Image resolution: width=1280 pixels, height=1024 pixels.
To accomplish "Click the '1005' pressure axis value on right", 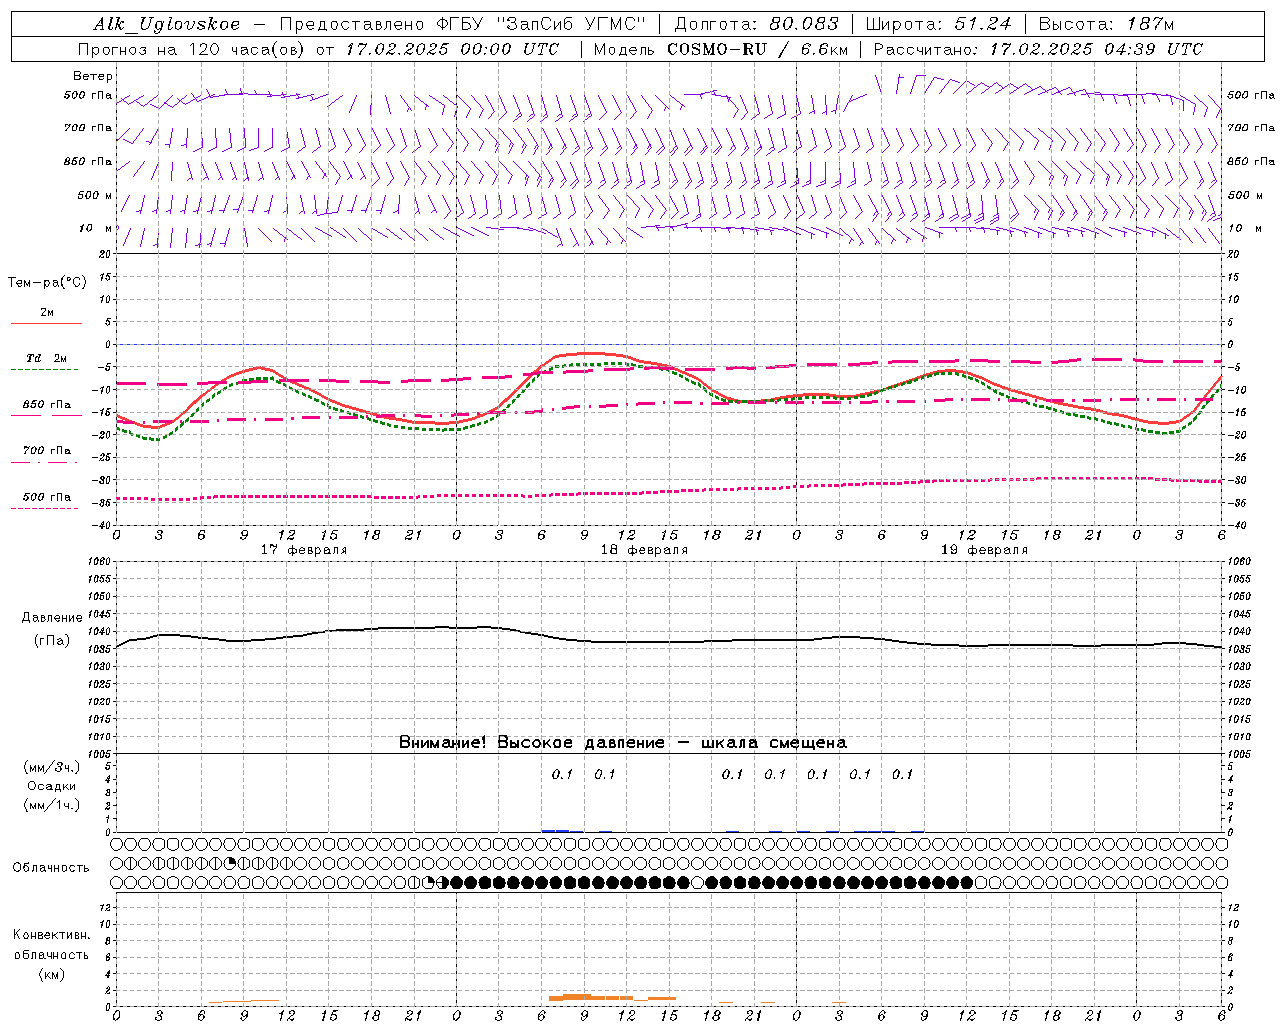I will pos(1240,754).
